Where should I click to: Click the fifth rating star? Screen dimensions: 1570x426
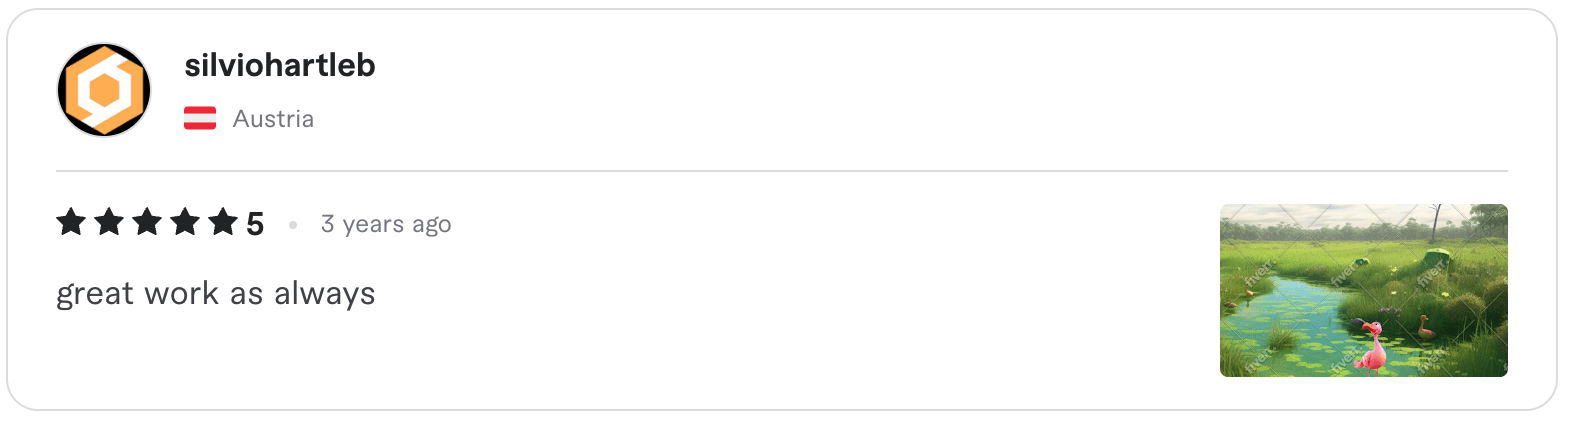pyautogui.click(x=223, y=222)
